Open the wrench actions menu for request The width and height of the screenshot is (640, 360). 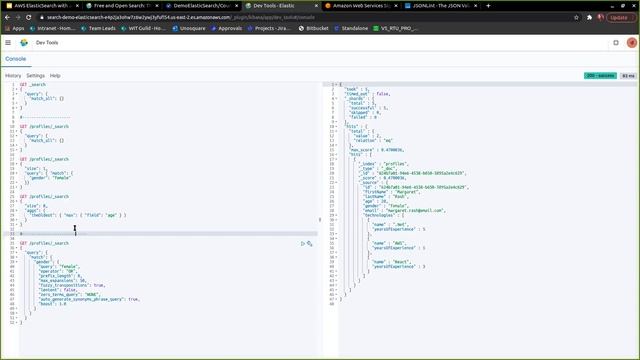310,244
